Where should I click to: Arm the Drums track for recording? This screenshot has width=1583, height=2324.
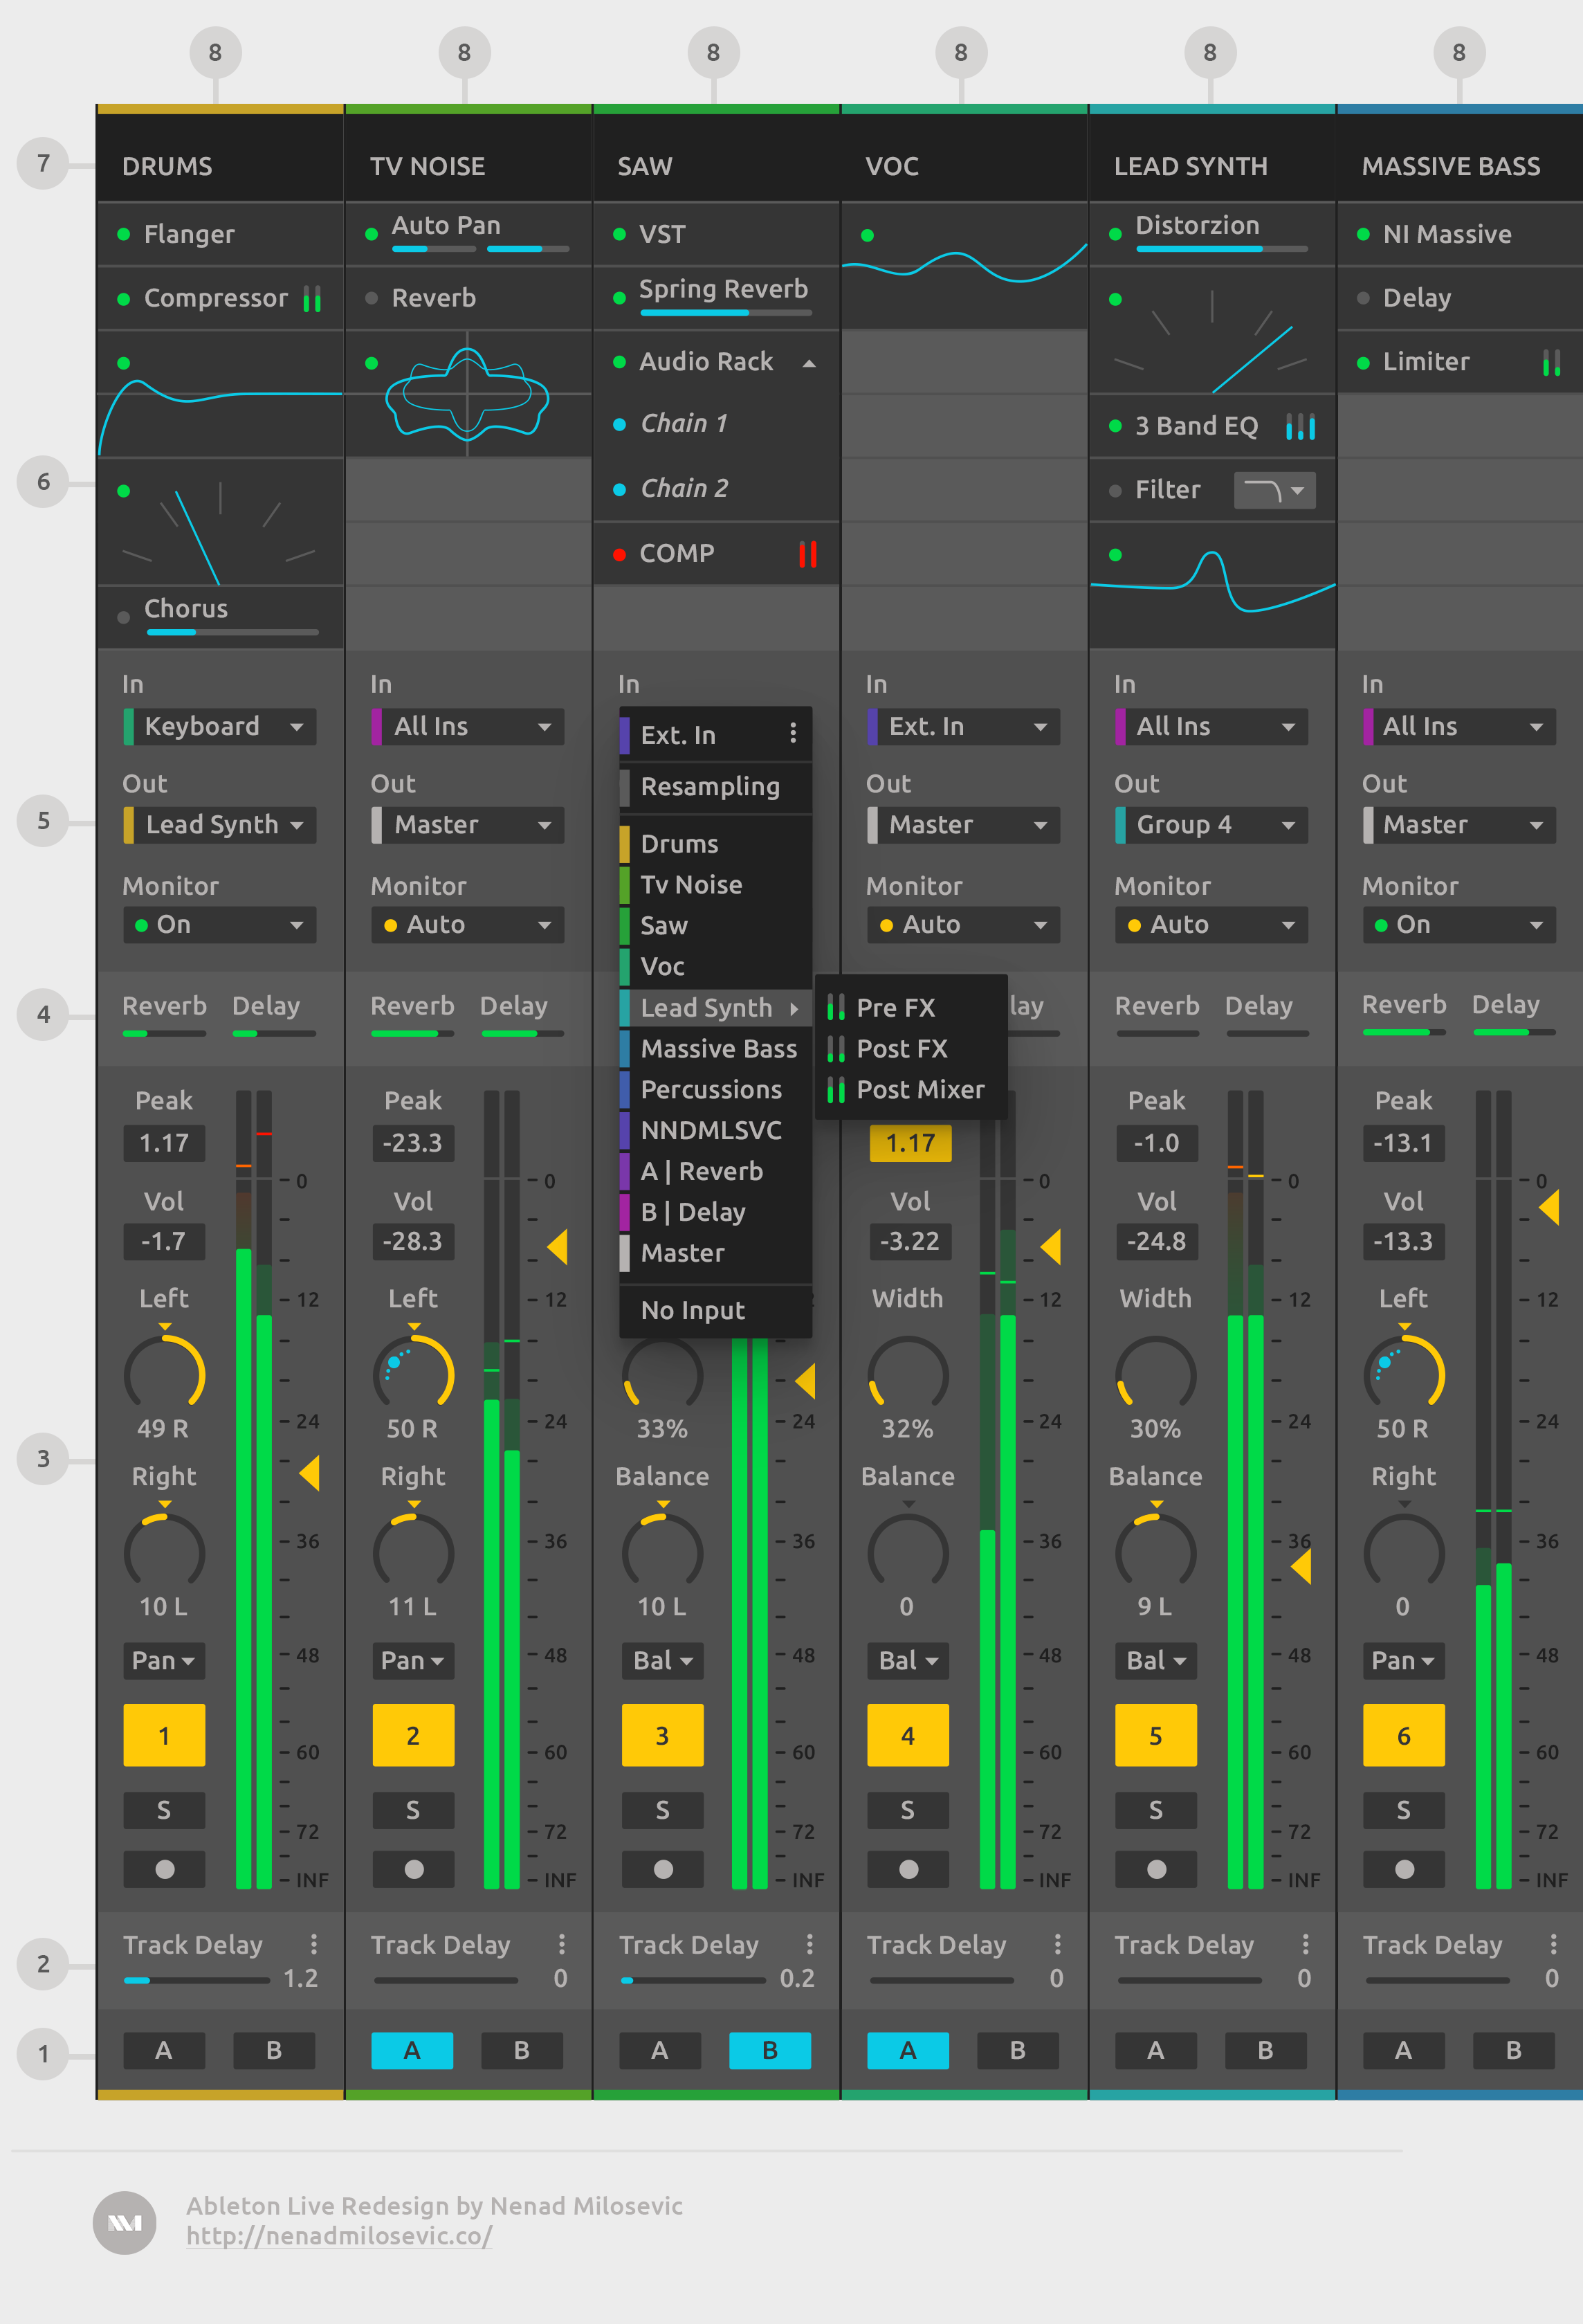click(164, 1868)
